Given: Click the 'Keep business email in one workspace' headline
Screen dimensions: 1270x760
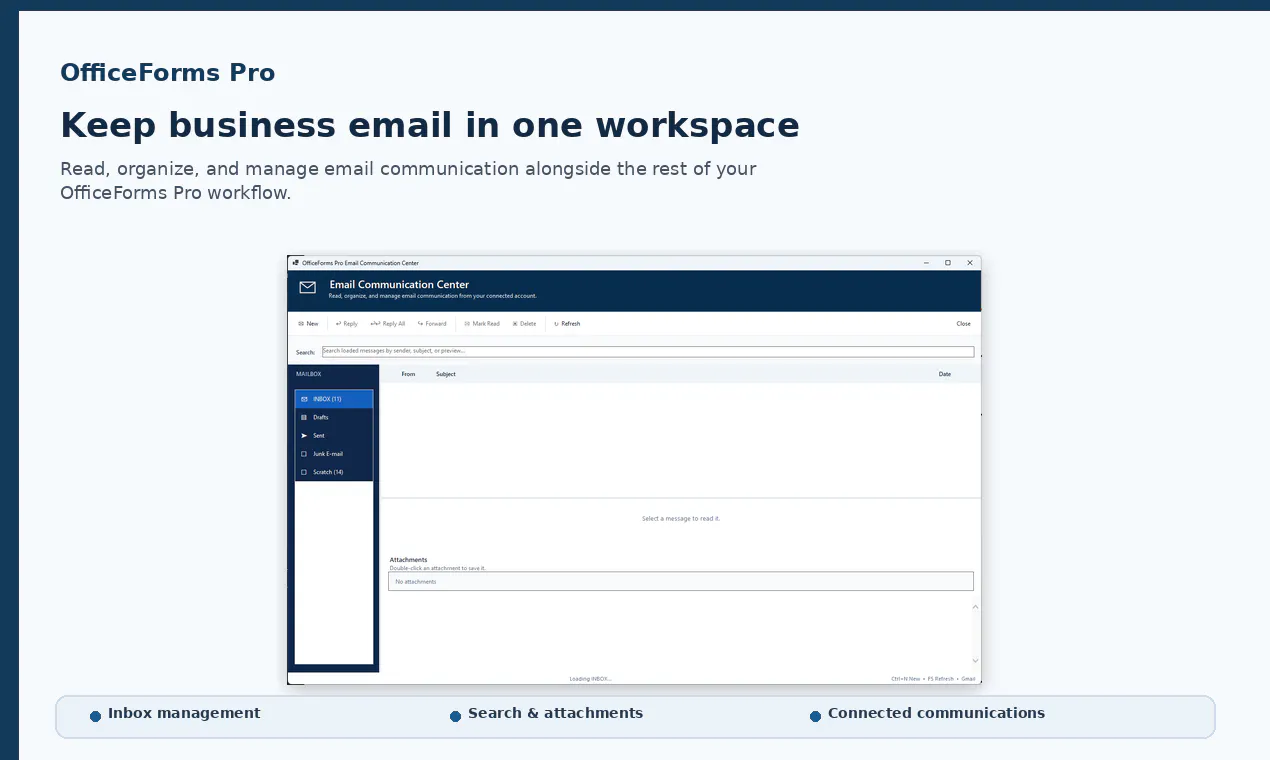Looking at the screenshot, I should coord(430,126).
